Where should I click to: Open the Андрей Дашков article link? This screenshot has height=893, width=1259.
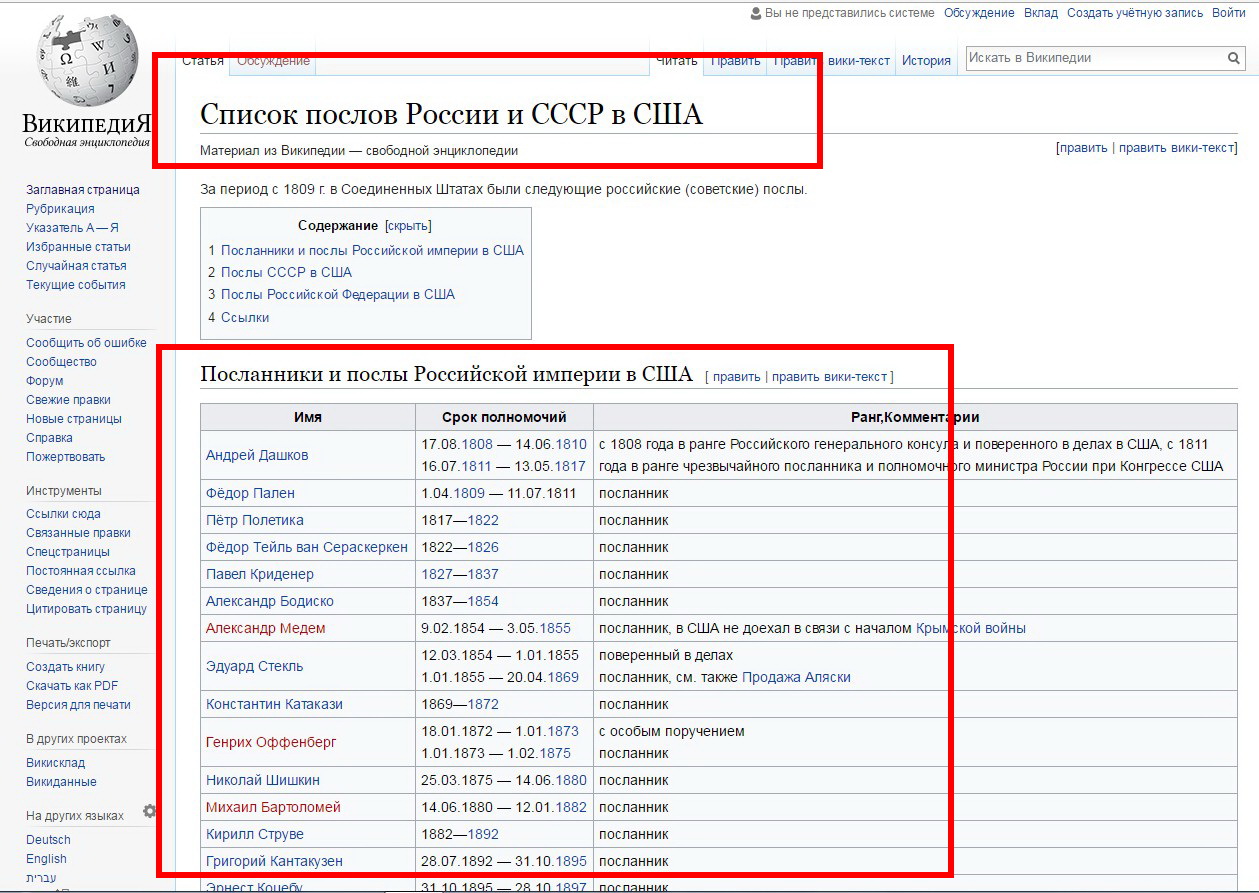tap(257, 455)
